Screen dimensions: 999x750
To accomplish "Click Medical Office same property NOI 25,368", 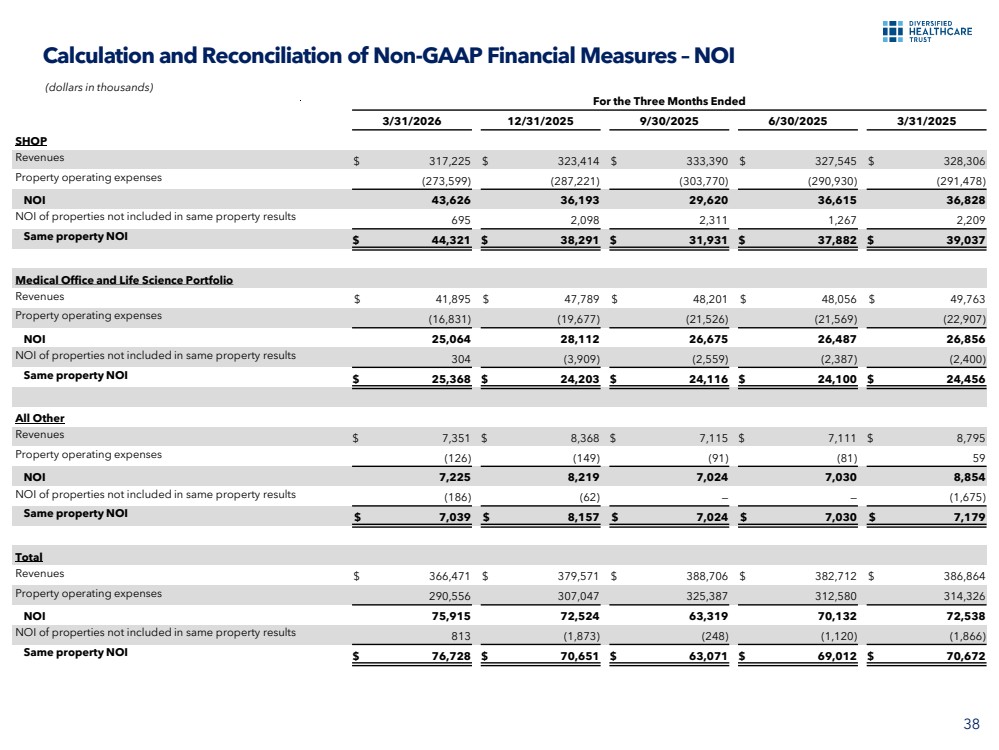I will (451, 379).
